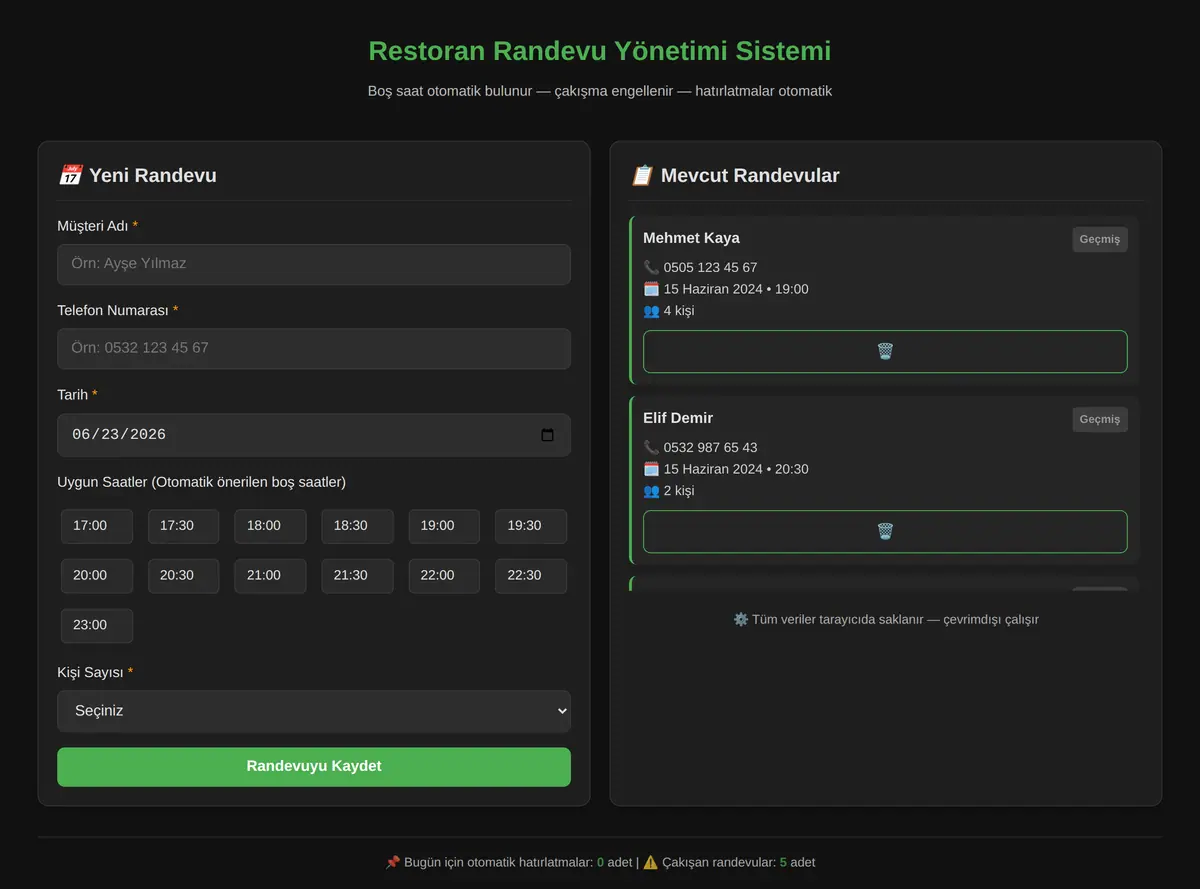Click the Tüm veriler tarayıcıda saklanır note
This screenshot has width=1200, height=889.
pyautogui.click(x=886, y=620)
